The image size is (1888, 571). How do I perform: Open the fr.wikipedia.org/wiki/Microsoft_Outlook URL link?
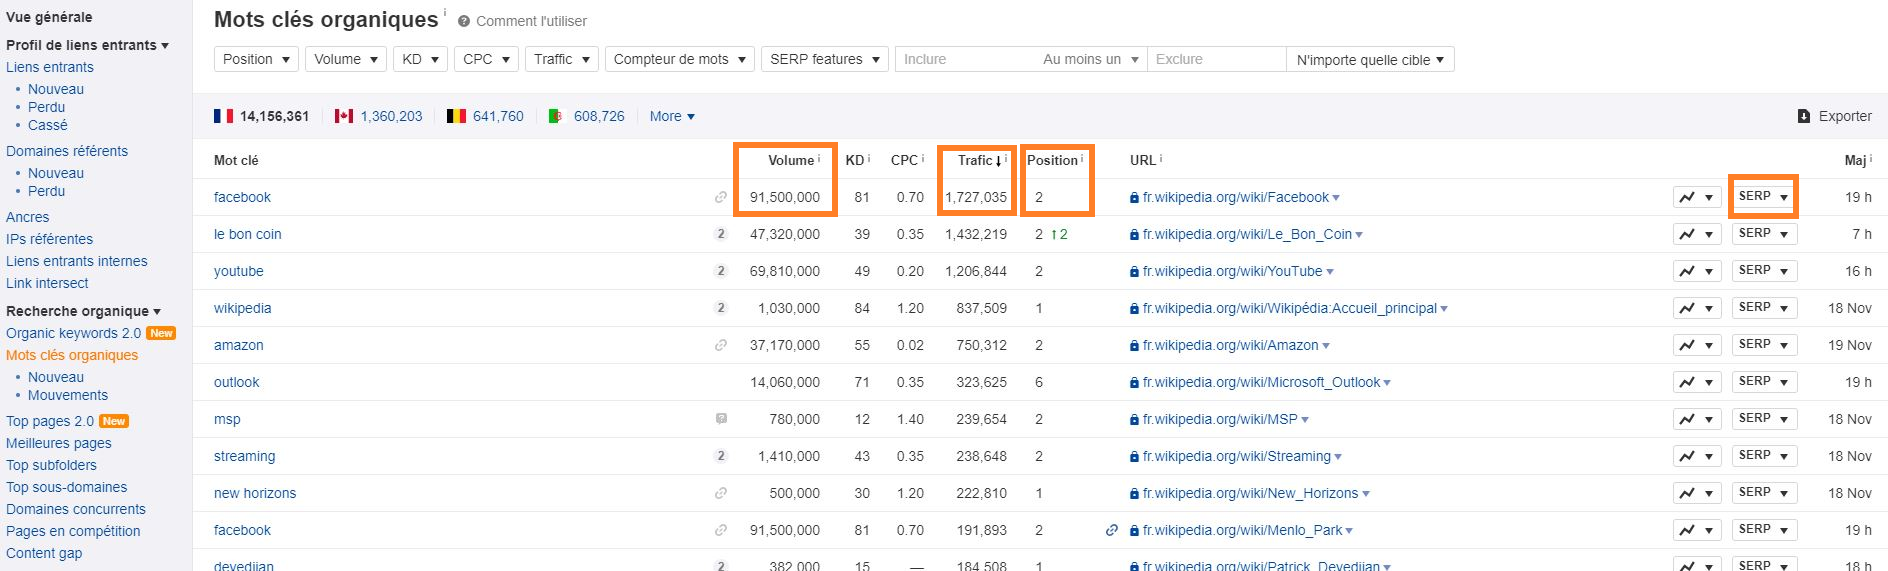tap(1261, 382)
